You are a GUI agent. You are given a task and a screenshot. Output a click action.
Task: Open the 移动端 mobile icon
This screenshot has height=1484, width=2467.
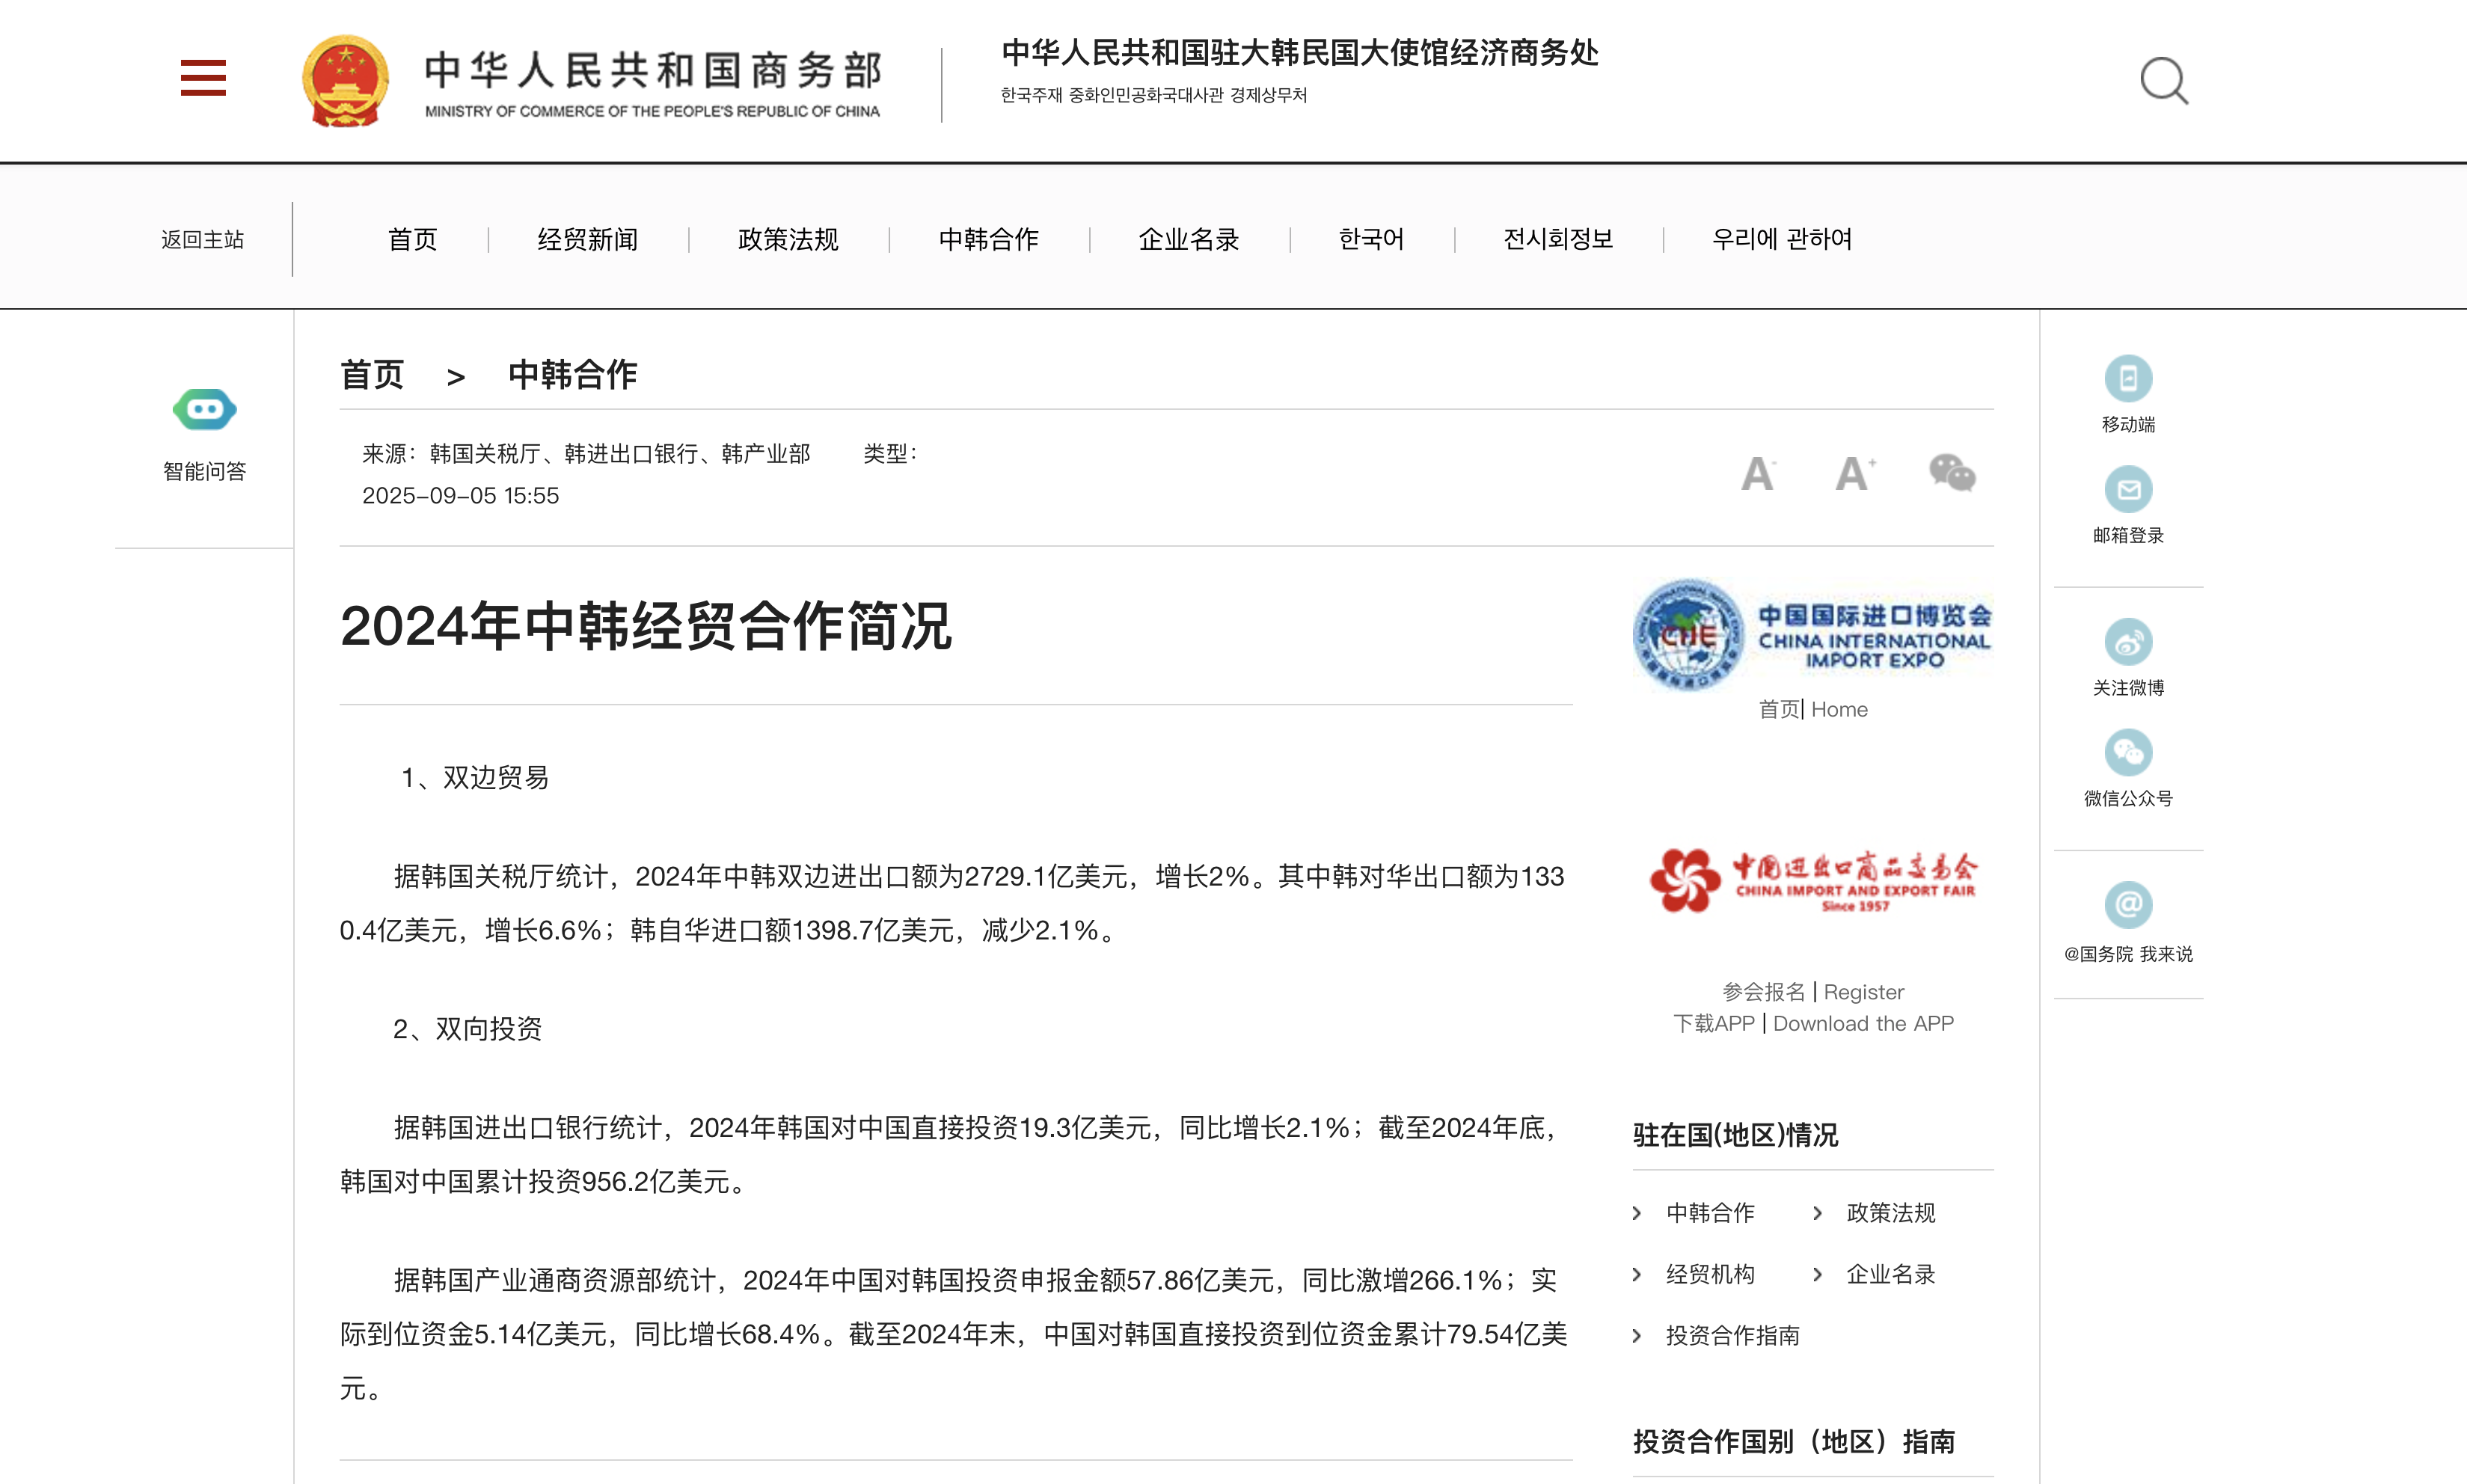tap(2128, 378)
